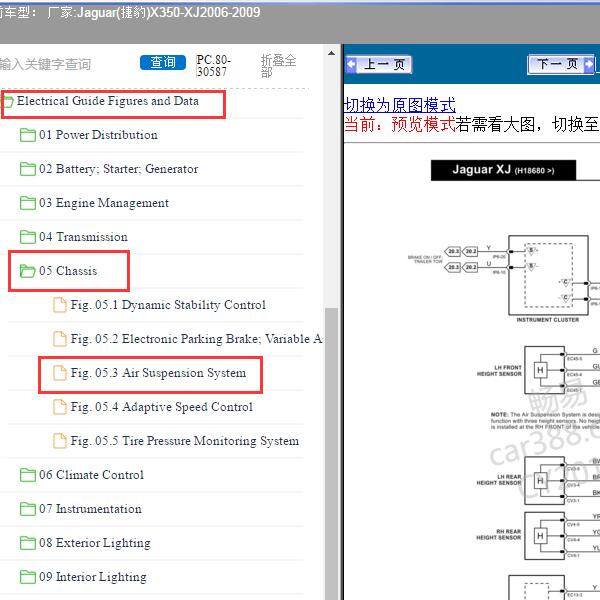Click the RH Rear Height Sensor block

click(545, 536)
